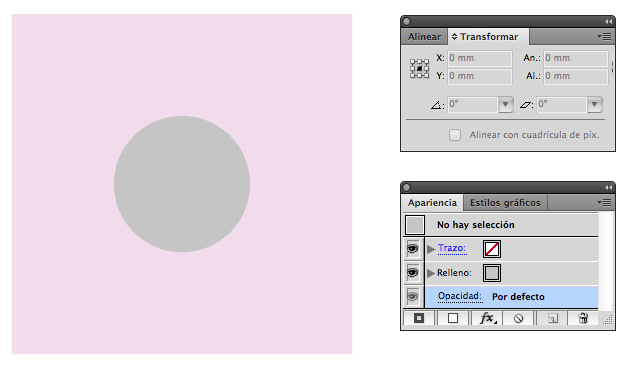The image size is (630, 366).
Task: Enable Alinear con cuadrícula de píx. checkbox
Action: coord(455,135)
